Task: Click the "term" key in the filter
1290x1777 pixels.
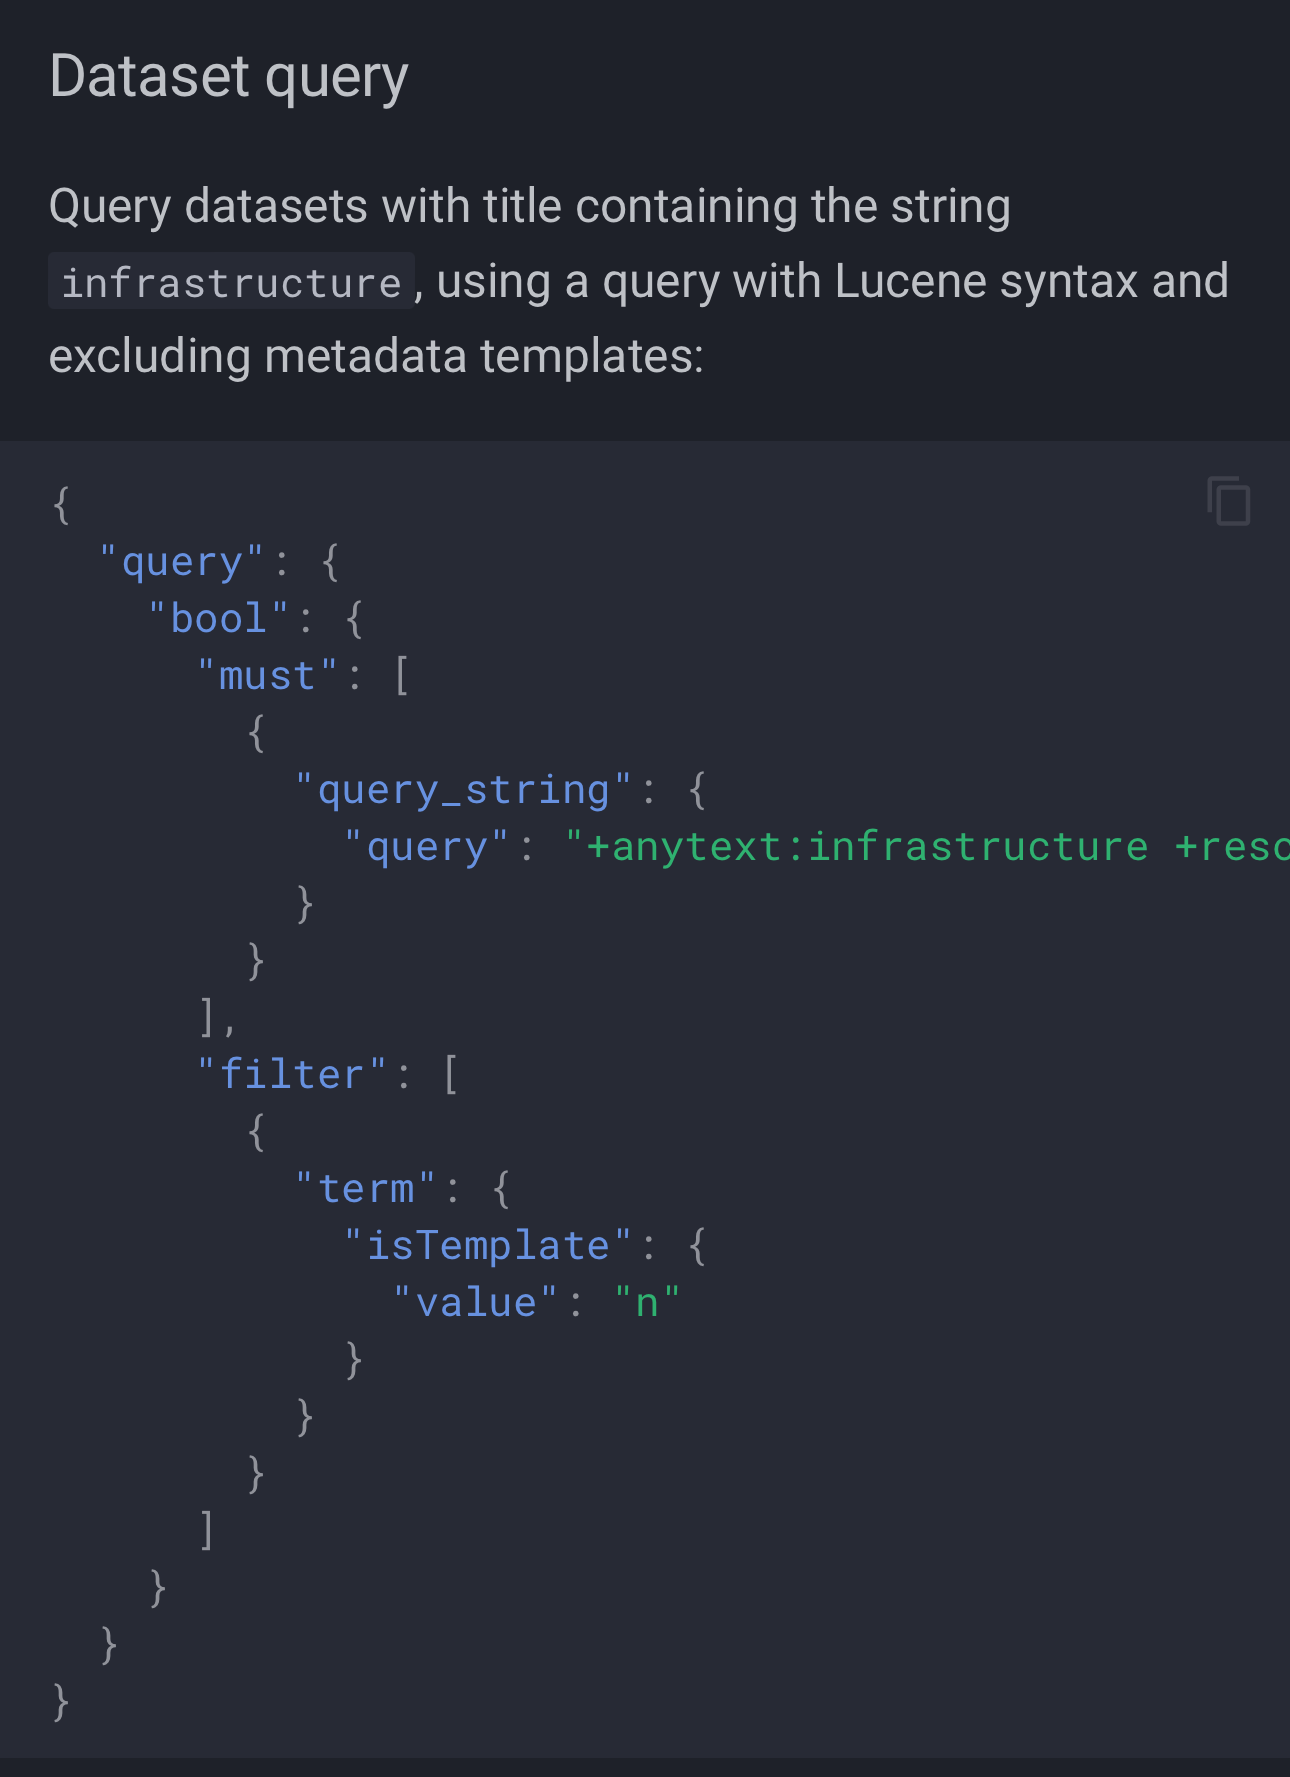Action: tap(366, 1189)
